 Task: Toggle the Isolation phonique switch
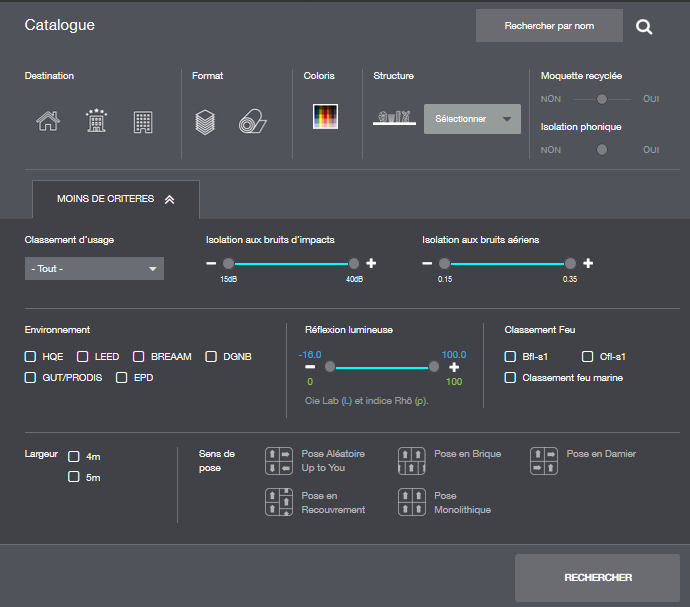click(x=602, y=150)
